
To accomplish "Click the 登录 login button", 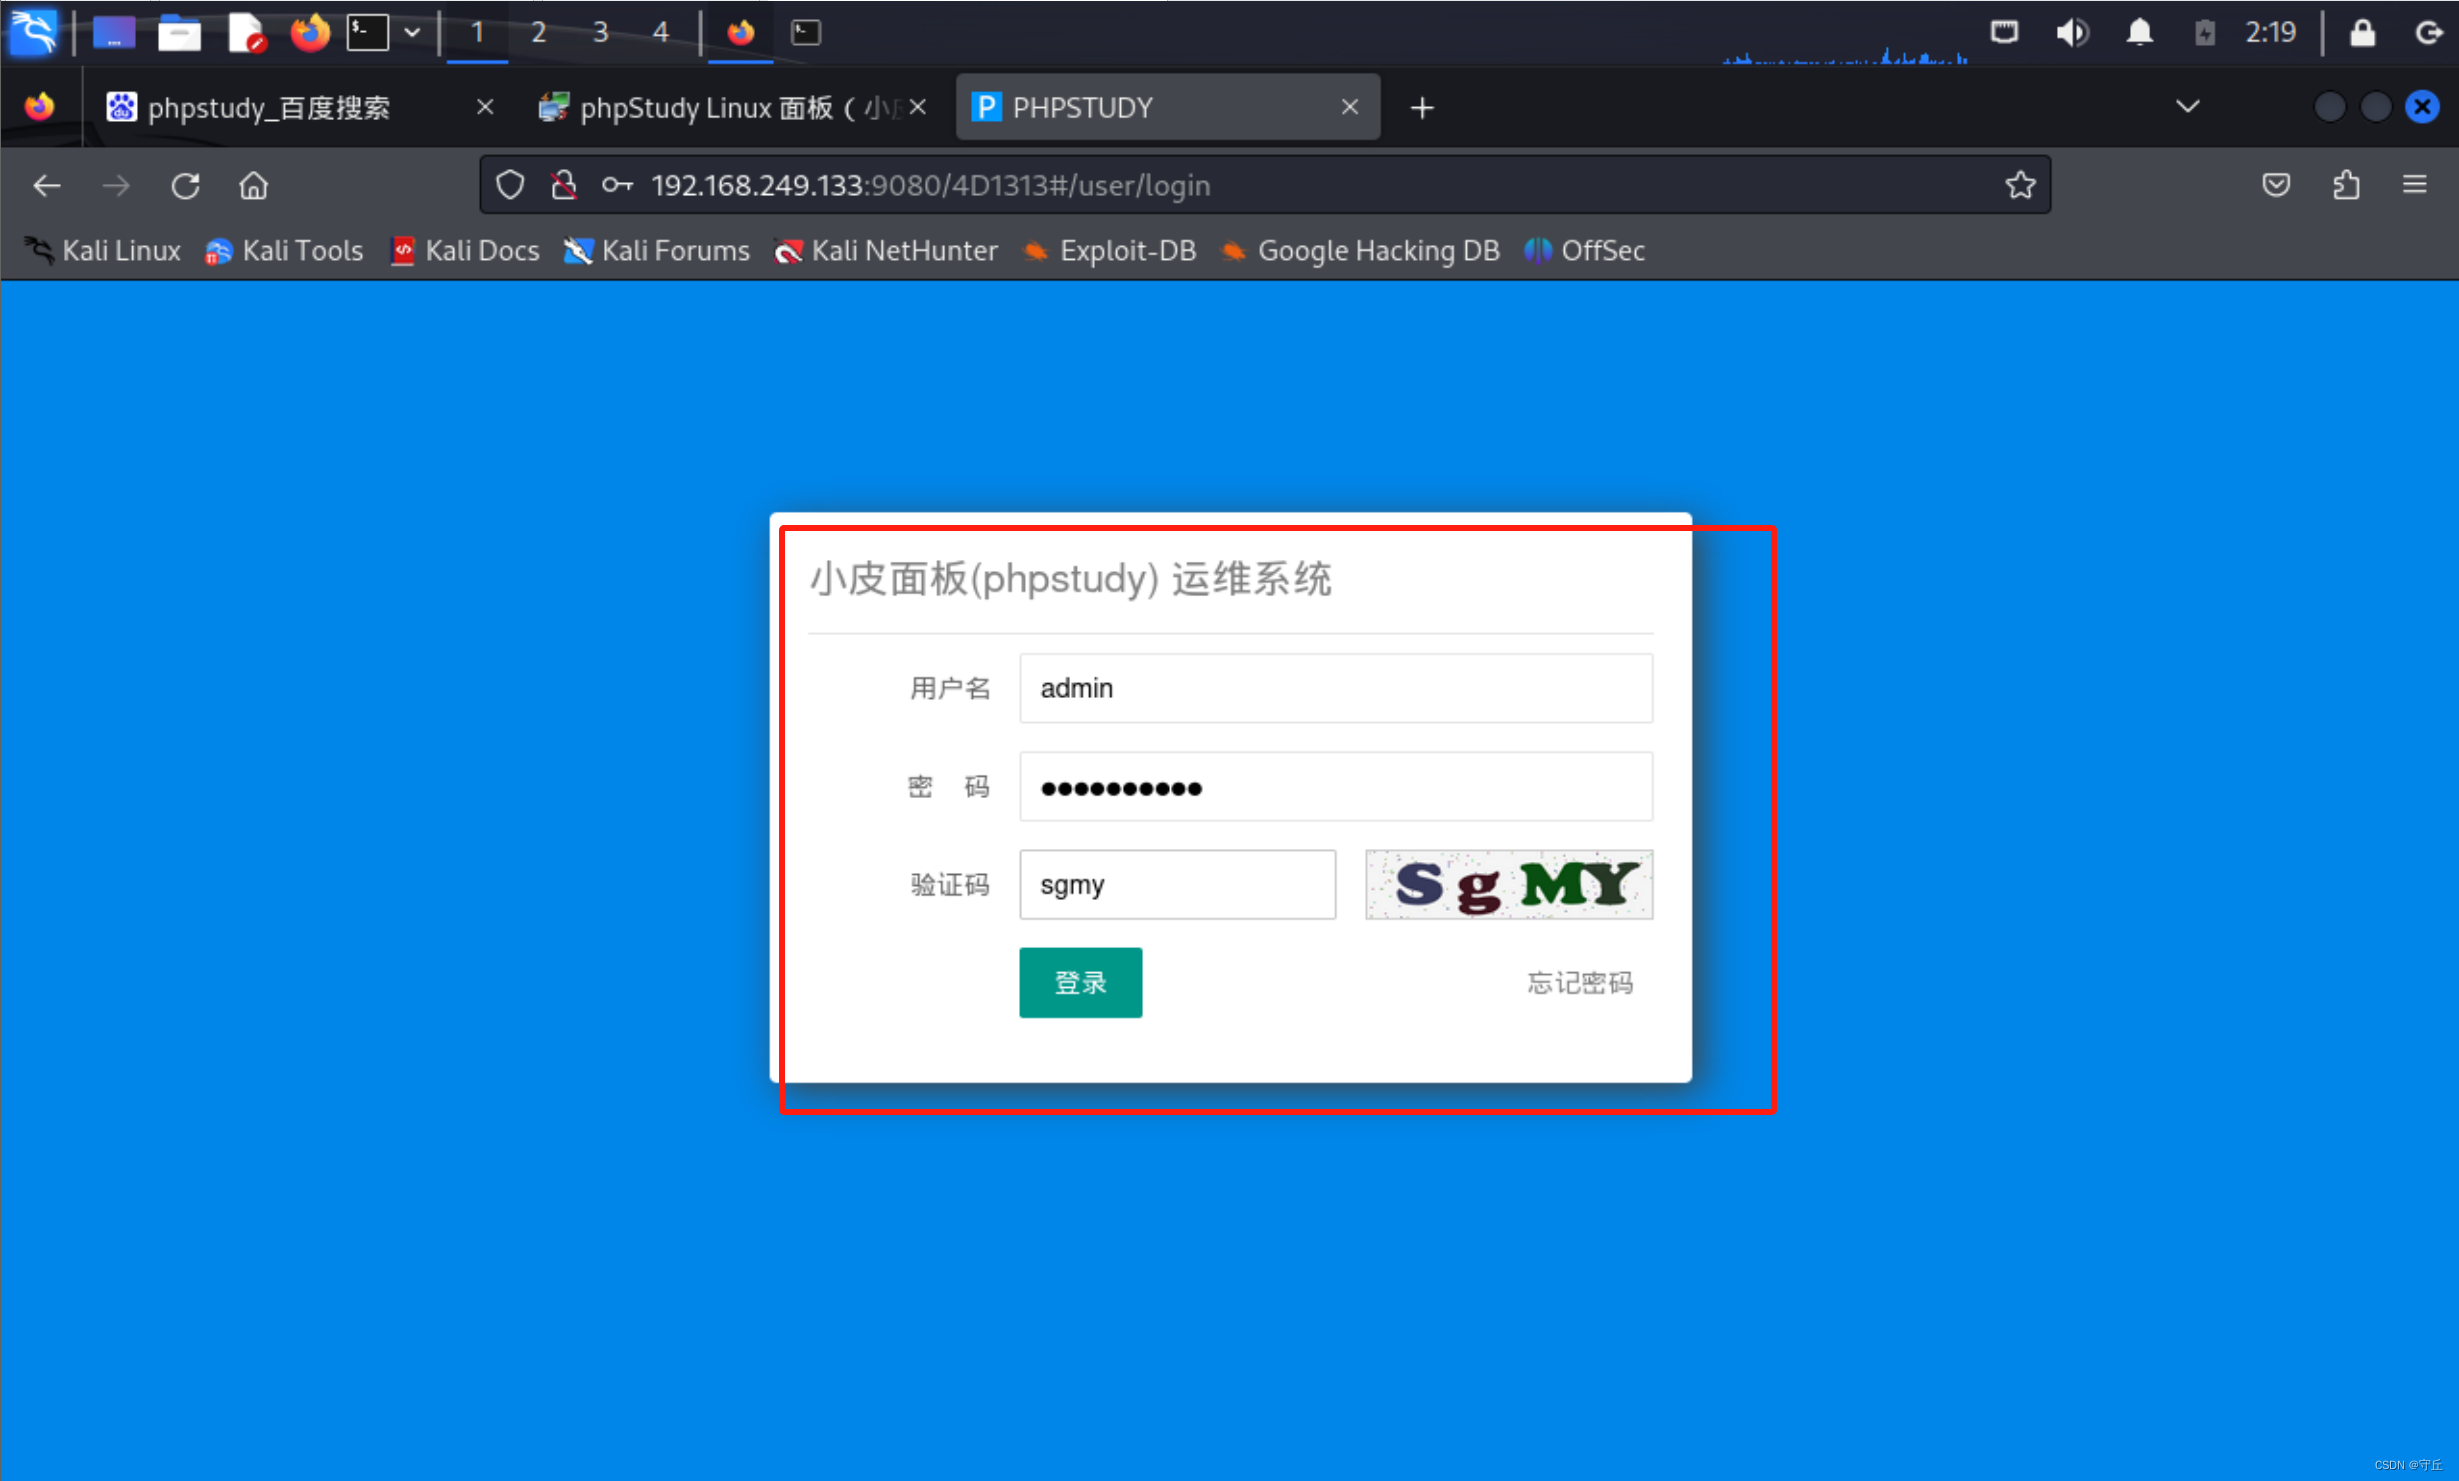I will coord(1080,982).
